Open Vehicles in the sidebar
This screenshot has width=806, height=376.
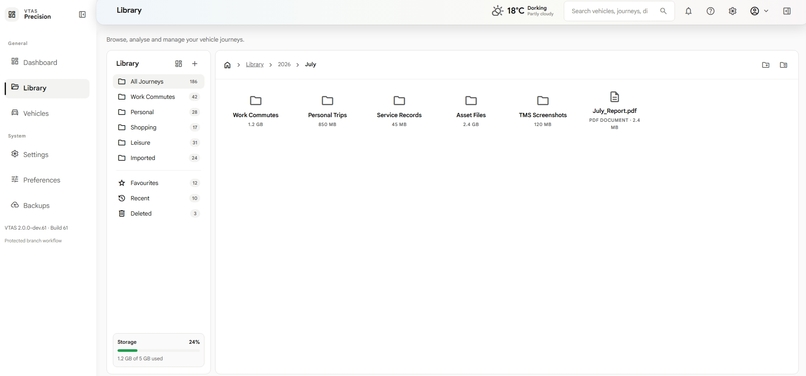pos(46,113)
